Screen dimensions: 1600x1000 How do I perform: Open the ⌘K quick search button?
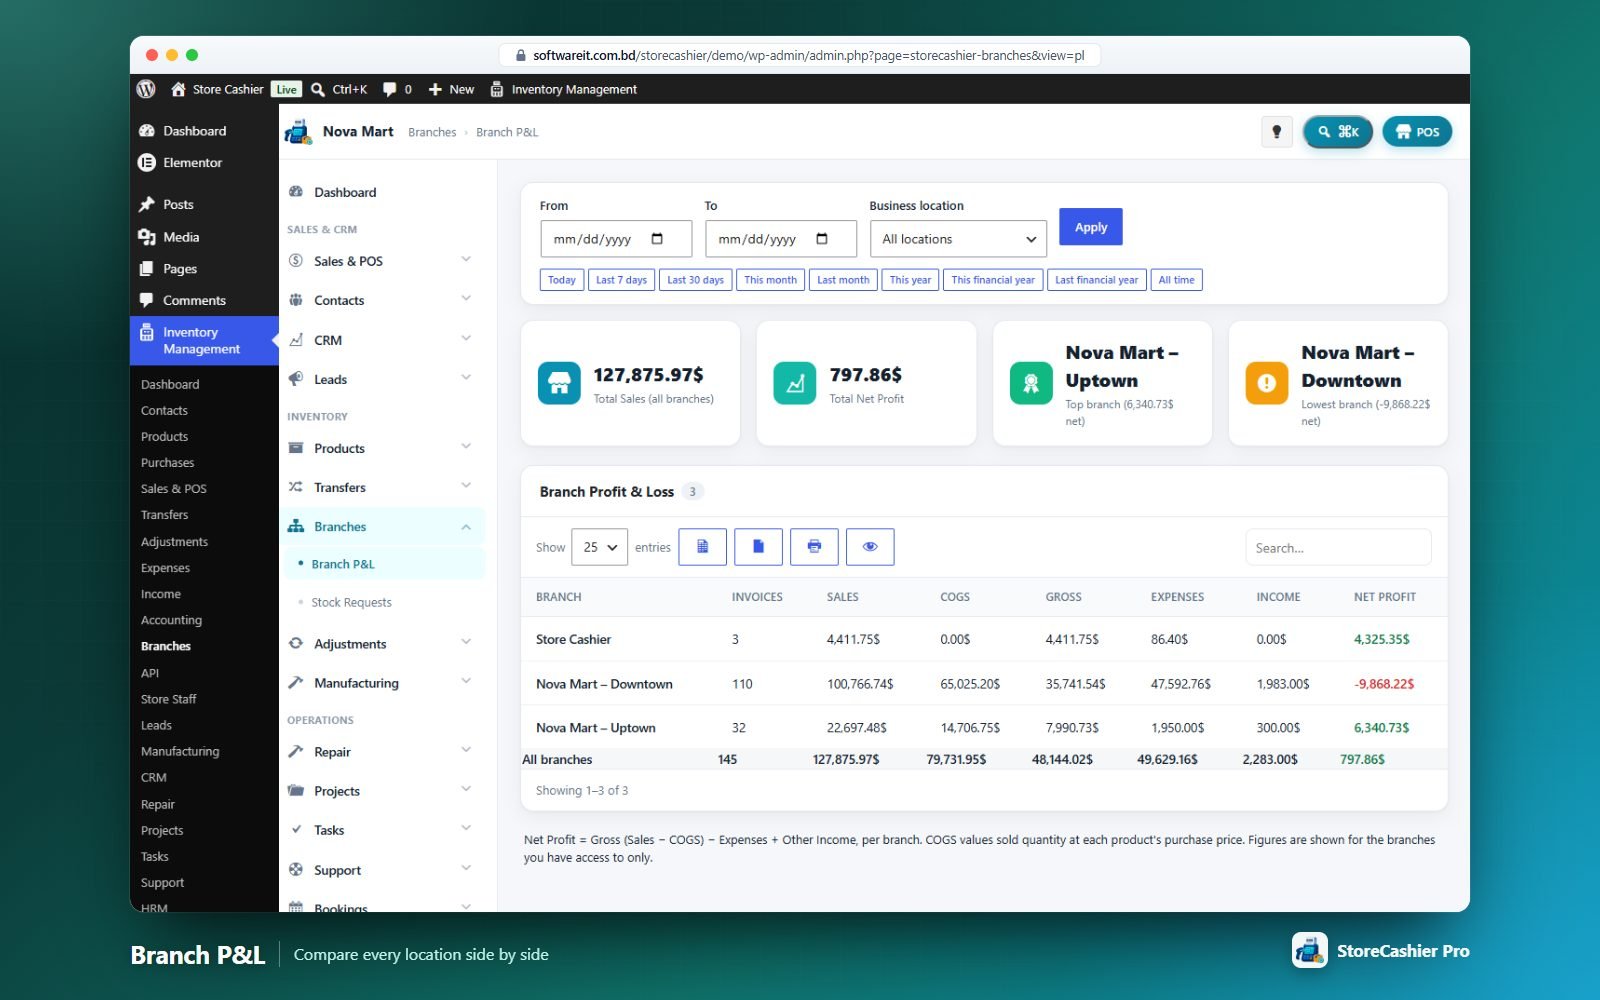click(1338, 132)
